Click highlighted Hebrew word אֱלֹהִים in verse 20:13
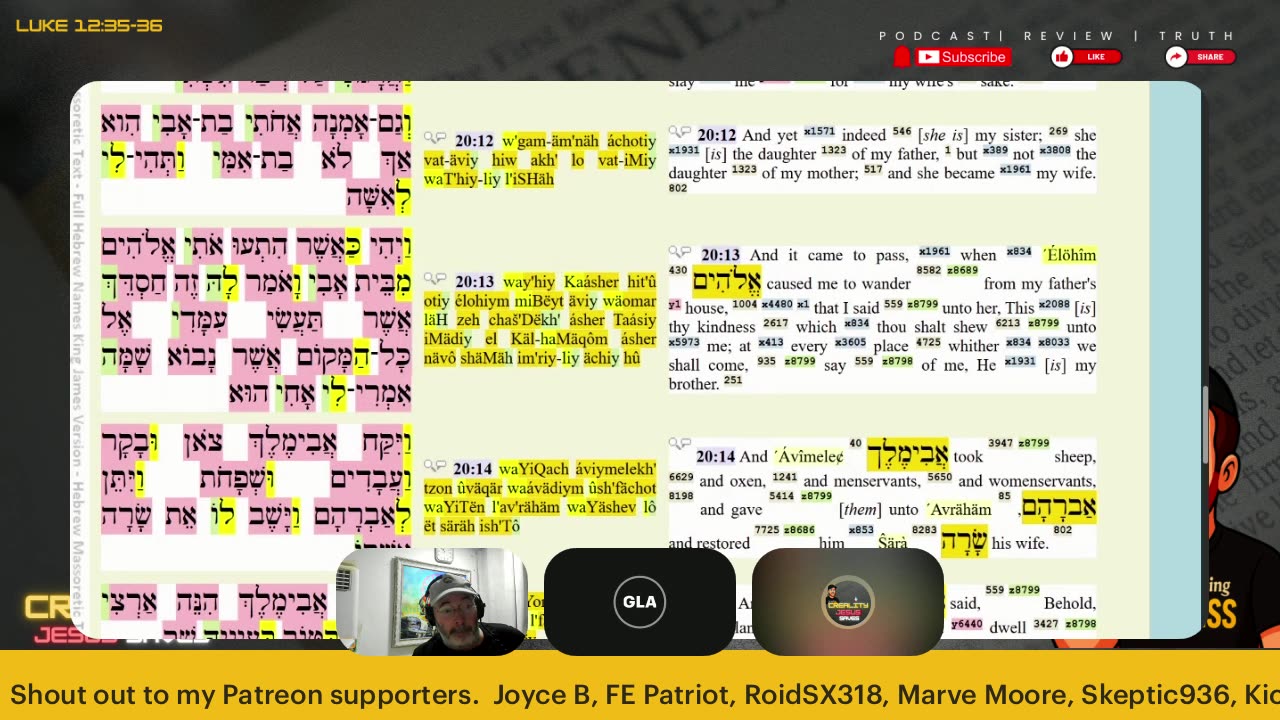 pyautogui.click(x=727, y=281)
